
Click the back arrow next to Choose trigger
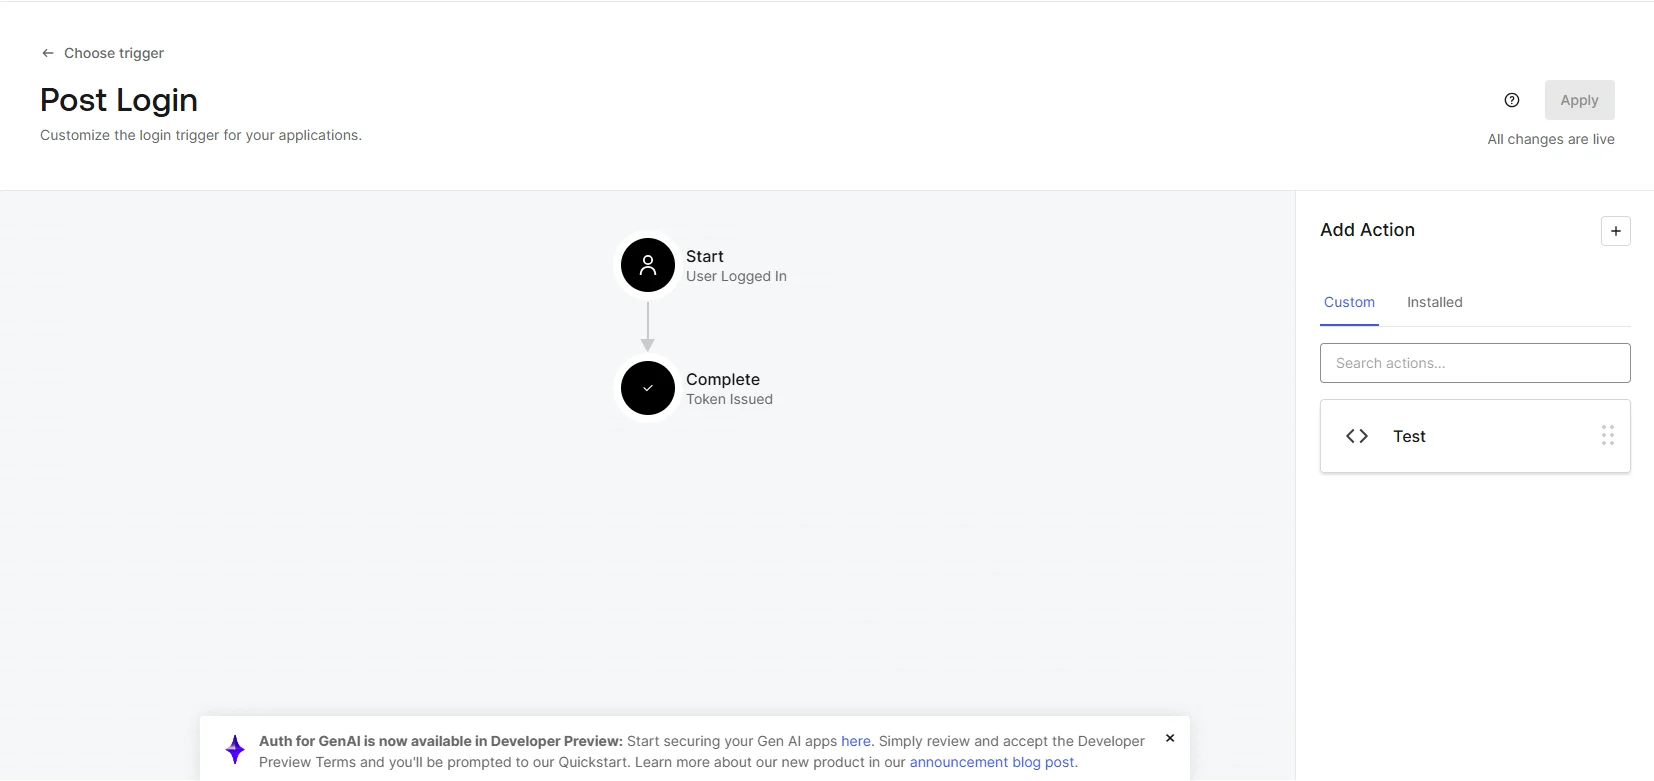pos(47,53)
